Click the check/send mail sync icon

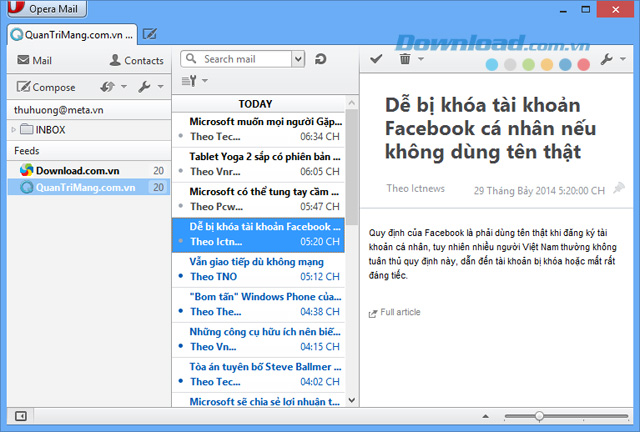pyautogui.click(x=107, y=87)
